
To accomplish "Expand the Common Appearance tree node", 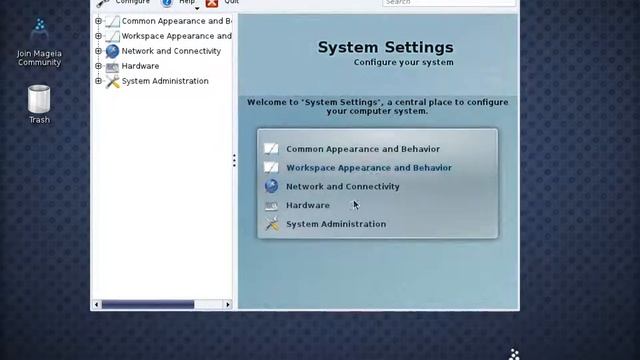I will [x=98, y=21].
